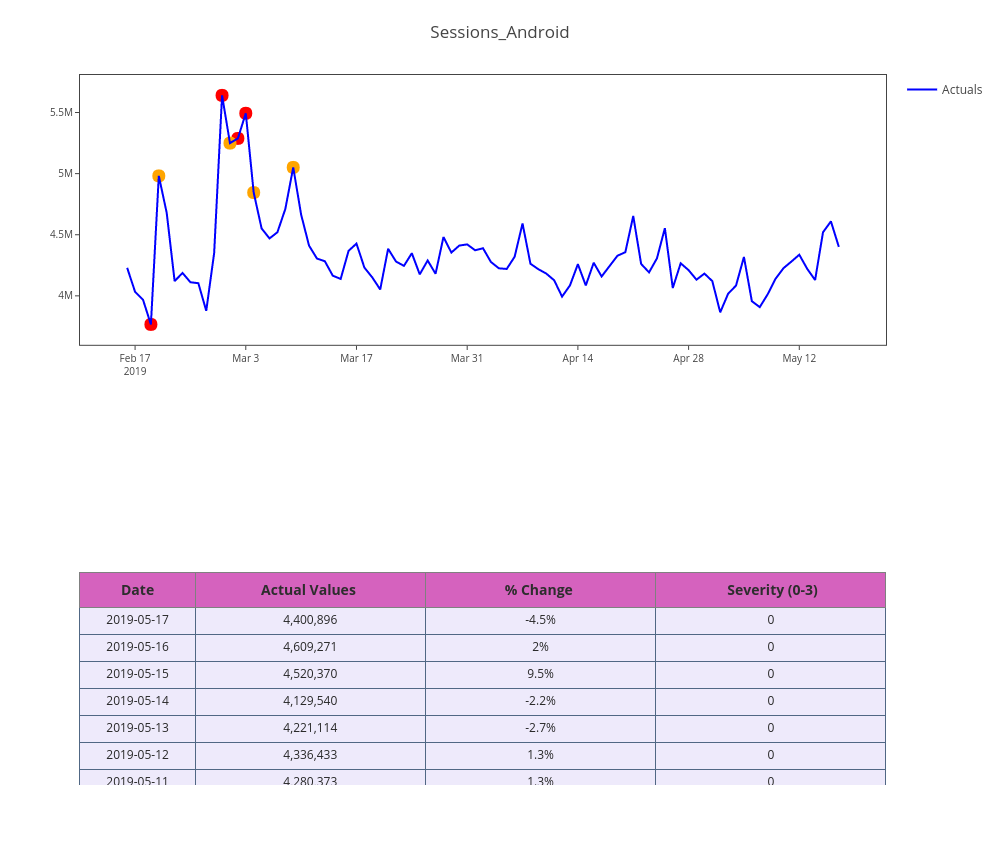Click the Sessions_Android chart title
The image size is (1000, 865).
coord(499,32)
